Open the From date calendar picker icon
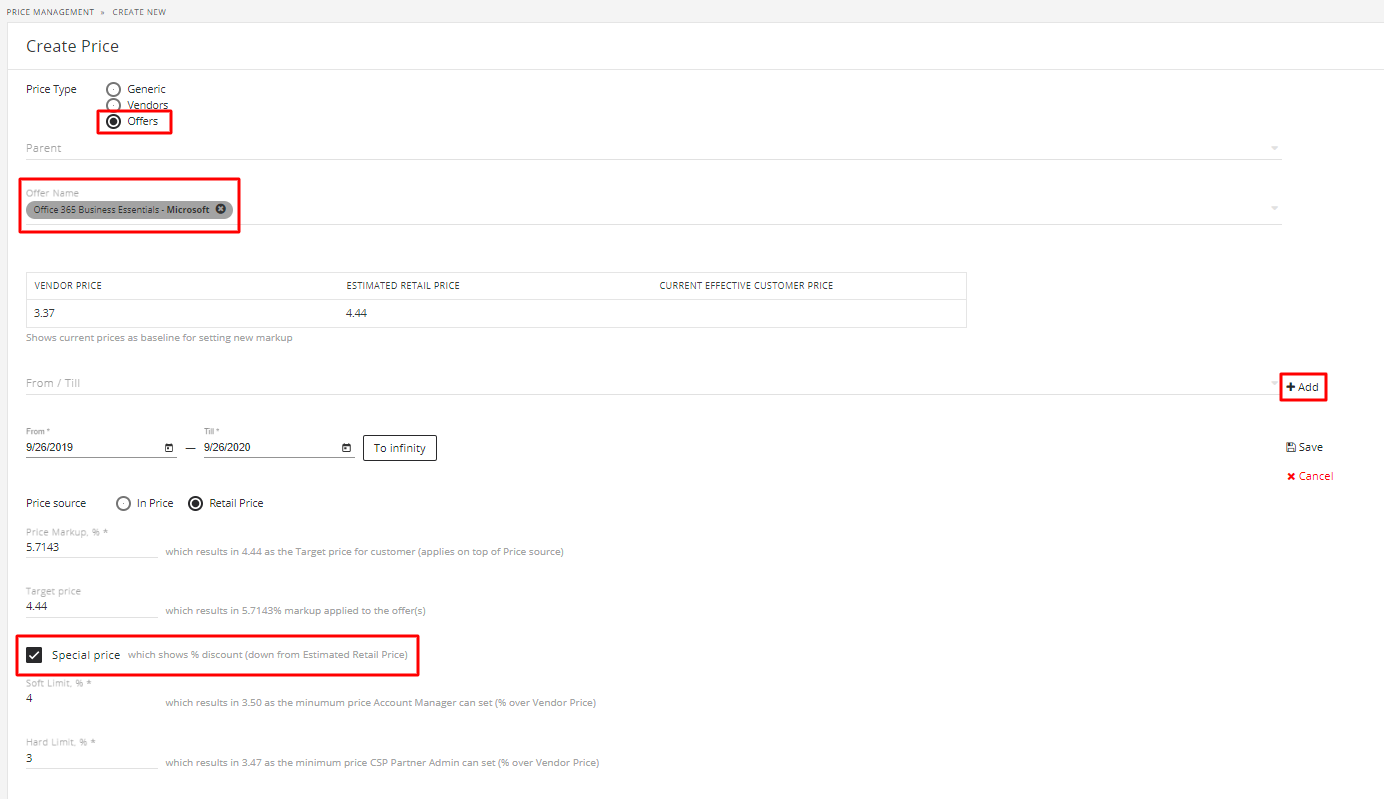Viewport: 1384px width, 799px height. (169, 448)
